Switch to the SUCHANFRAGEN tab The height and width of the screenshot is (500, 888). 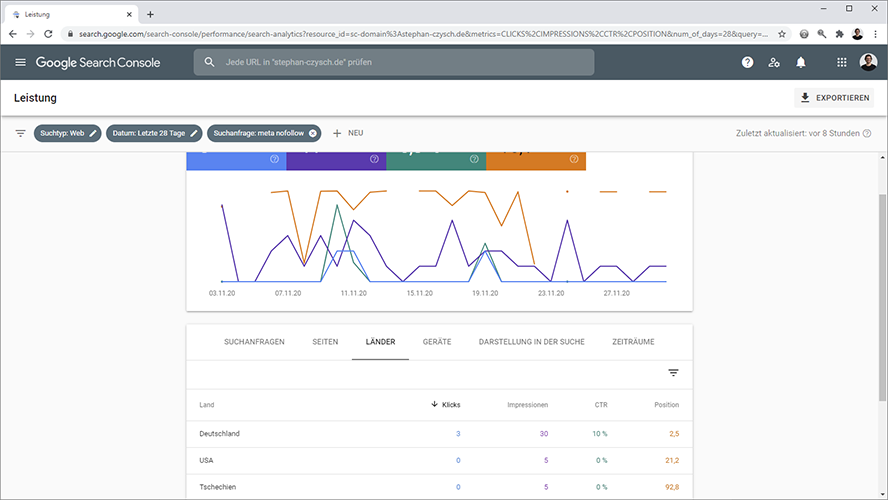254,342
